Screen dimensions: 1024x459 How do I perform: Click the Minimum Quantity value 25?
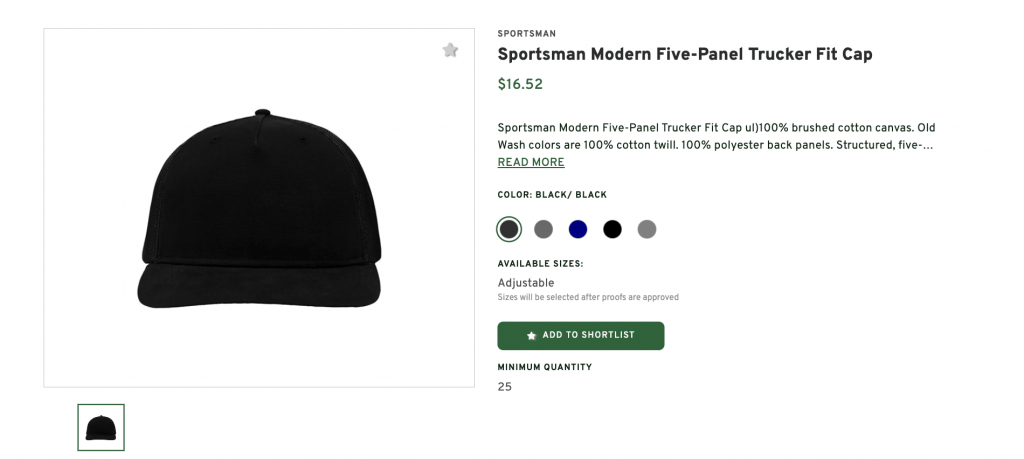505,387
